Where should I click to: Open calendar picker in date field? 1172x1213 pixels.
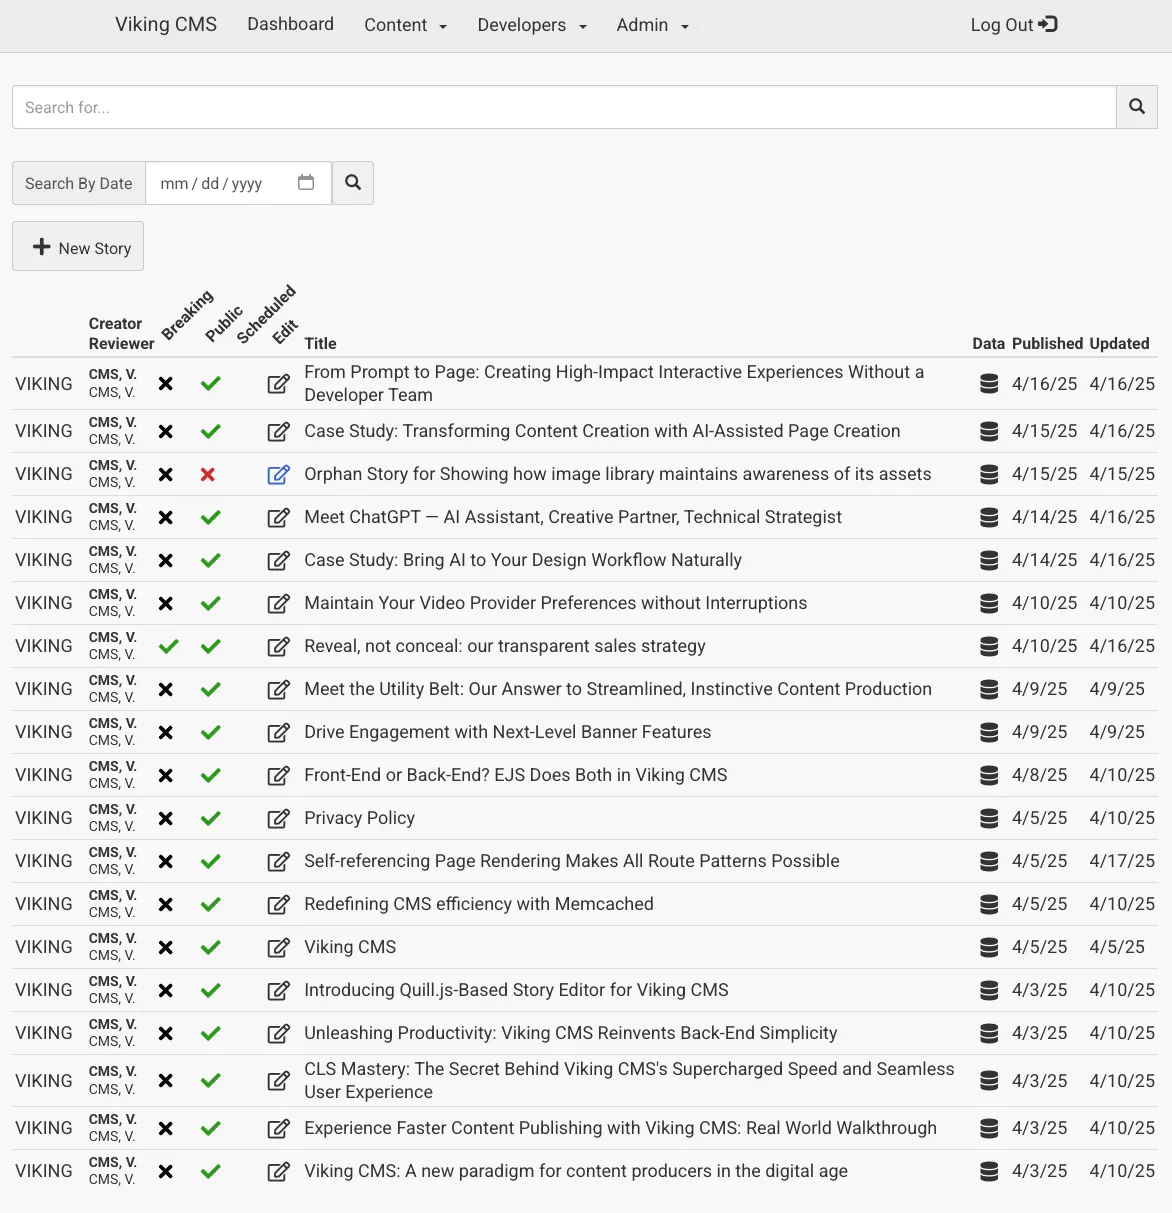coord(306,183)
